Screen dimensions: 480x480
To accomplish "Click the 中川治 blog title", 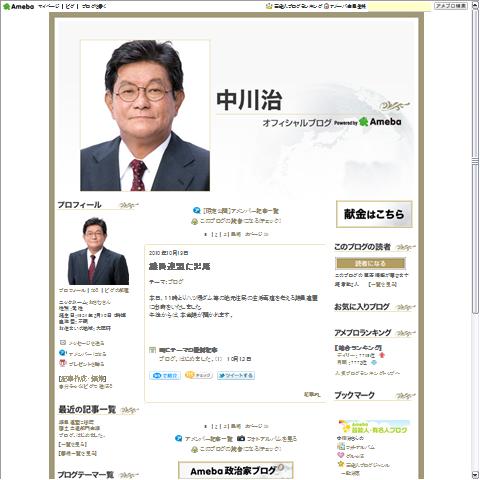I will [249, 100].
